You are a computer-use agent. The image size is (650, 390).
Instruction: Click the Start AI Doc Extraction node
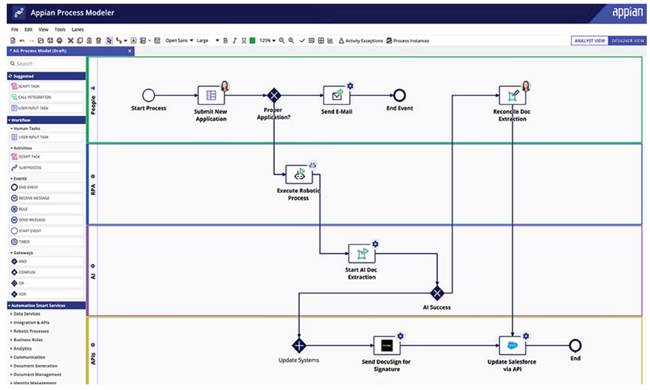point(361,254)
